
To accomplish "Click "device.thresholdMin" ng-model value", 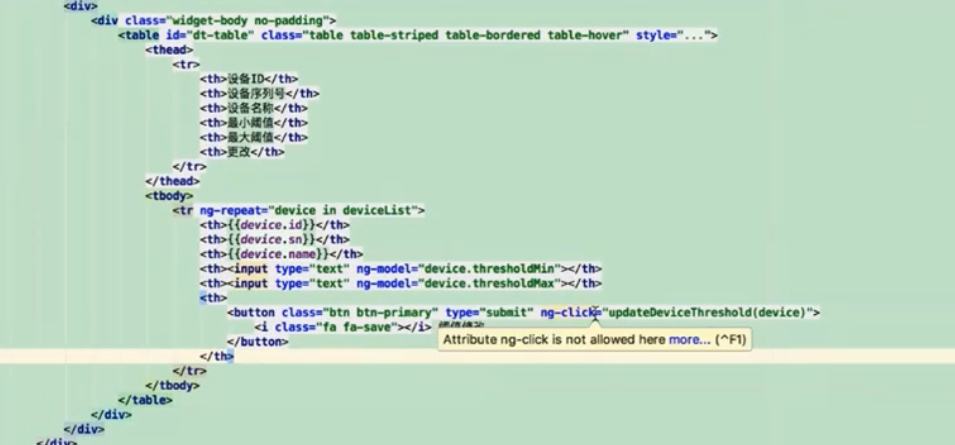I will click(x=489, y=269).
